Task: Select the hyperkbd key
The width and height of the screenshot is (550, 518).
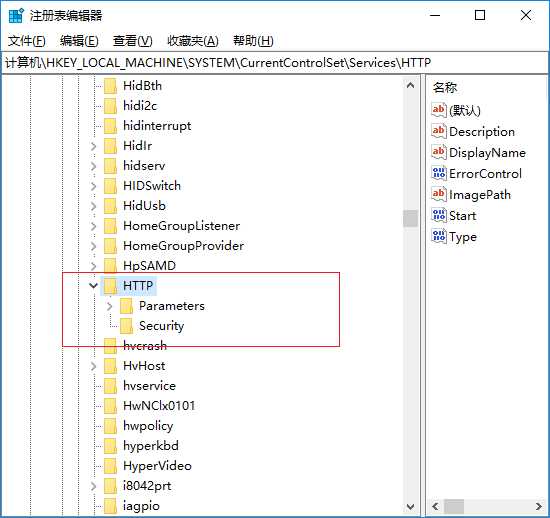Action: pos(151,446)
